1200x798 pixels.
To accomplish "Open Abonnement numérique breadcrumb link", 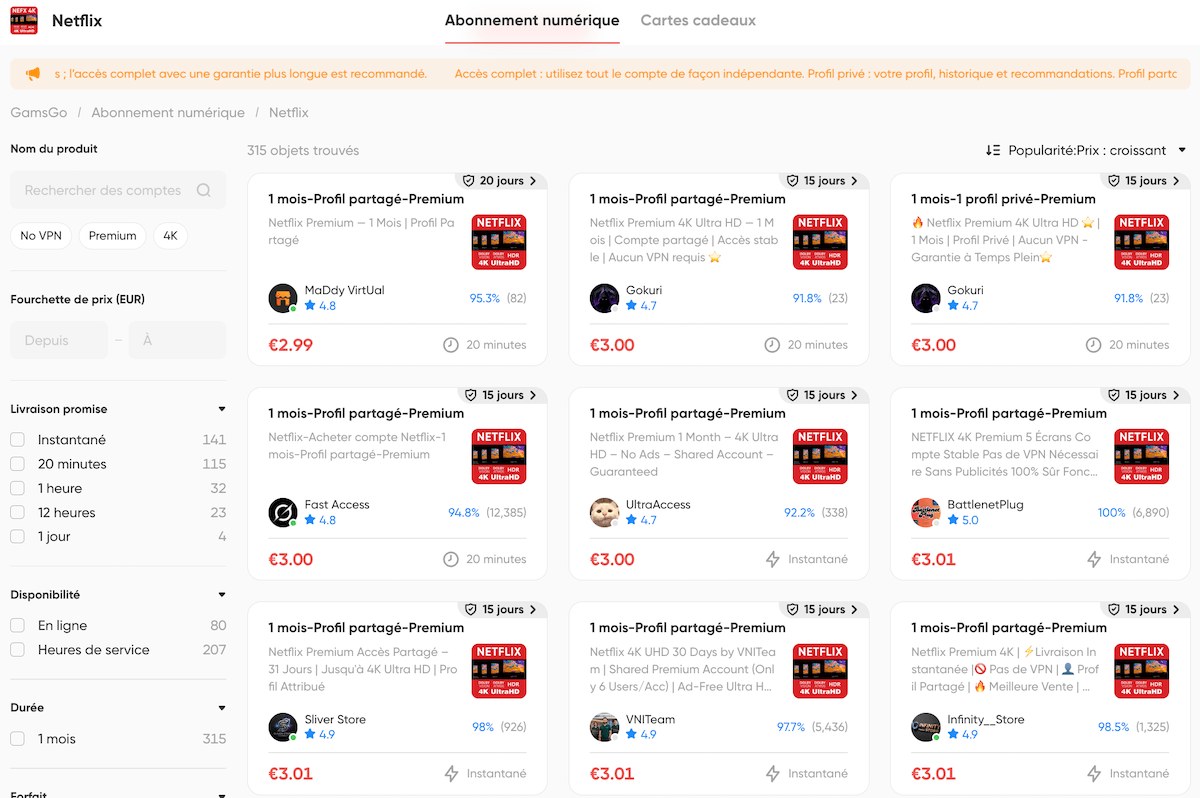I will pyautogui.click(x=168, y=113).
